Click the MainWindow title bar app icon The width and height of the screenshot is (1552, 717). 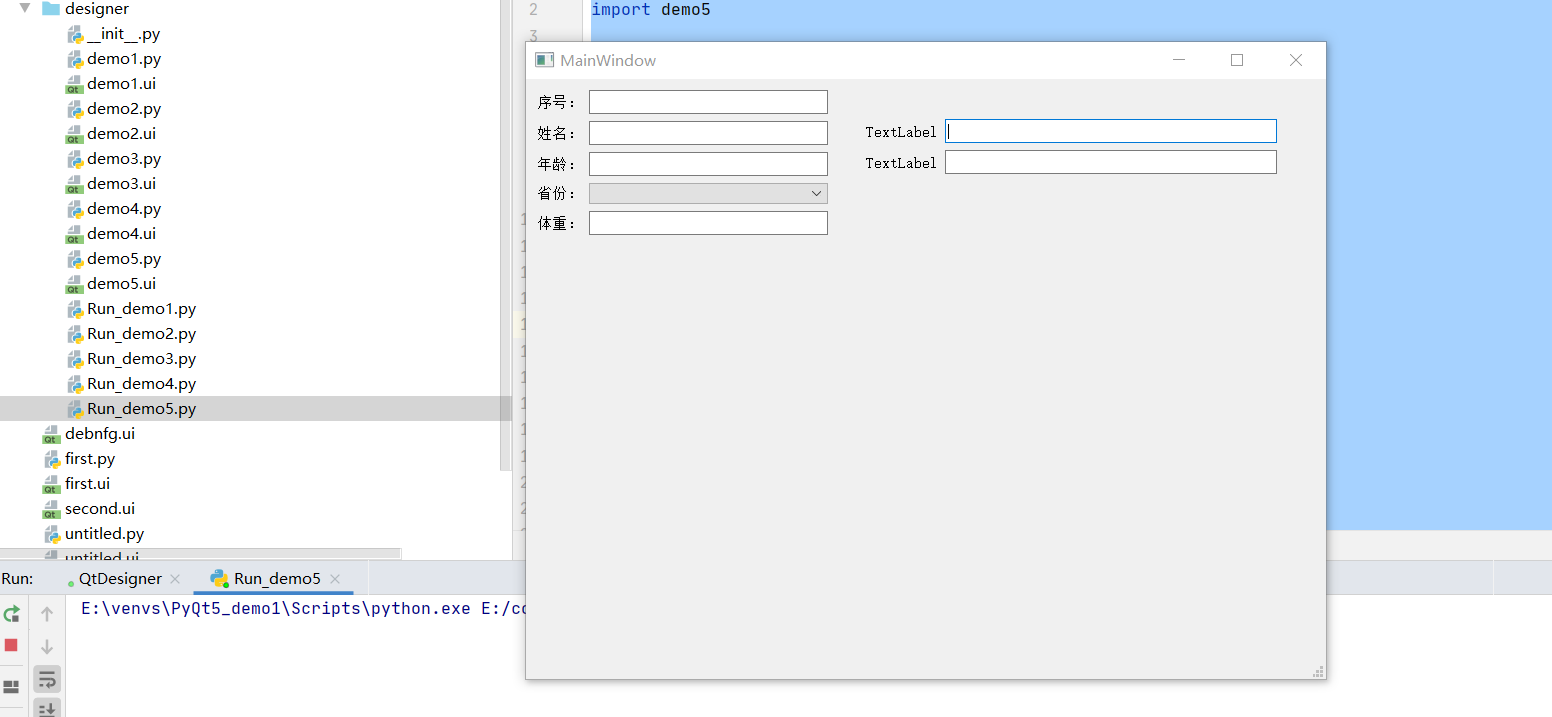[545, 60]
